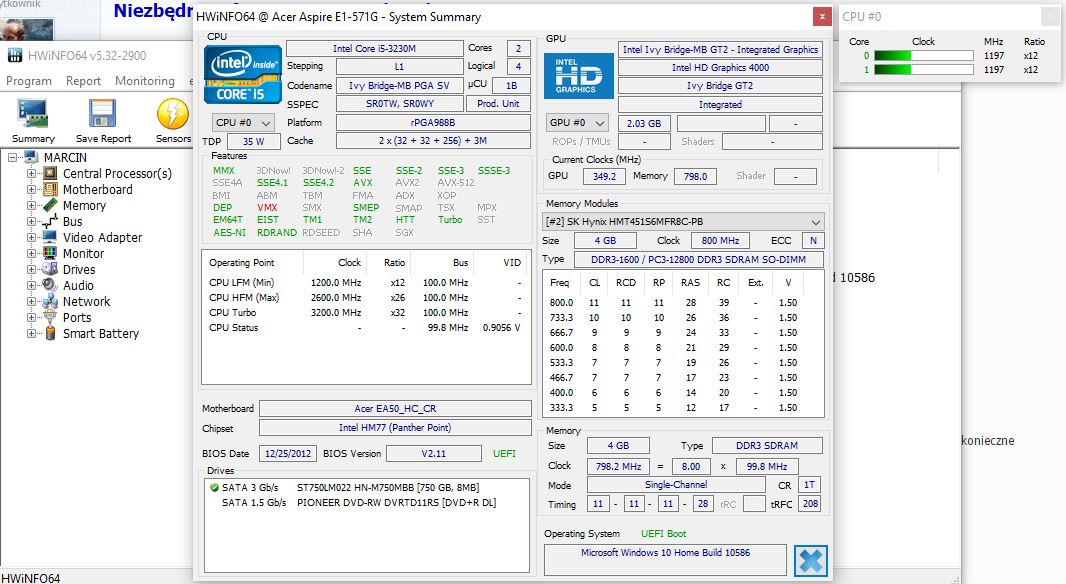Click the CPU Turbo operating point row
Screen dimensions: 1066x584
(x=366, y=313)
